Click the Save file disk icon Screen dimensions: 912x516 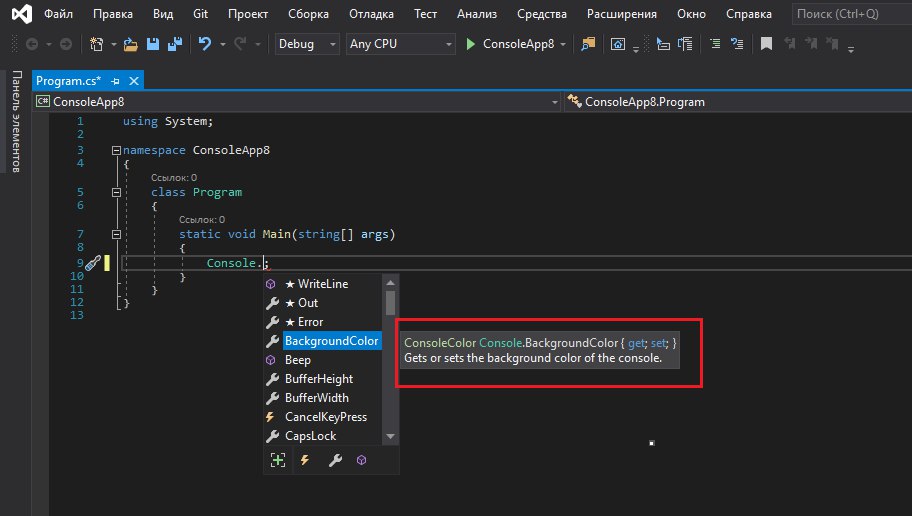coord(153,44)
